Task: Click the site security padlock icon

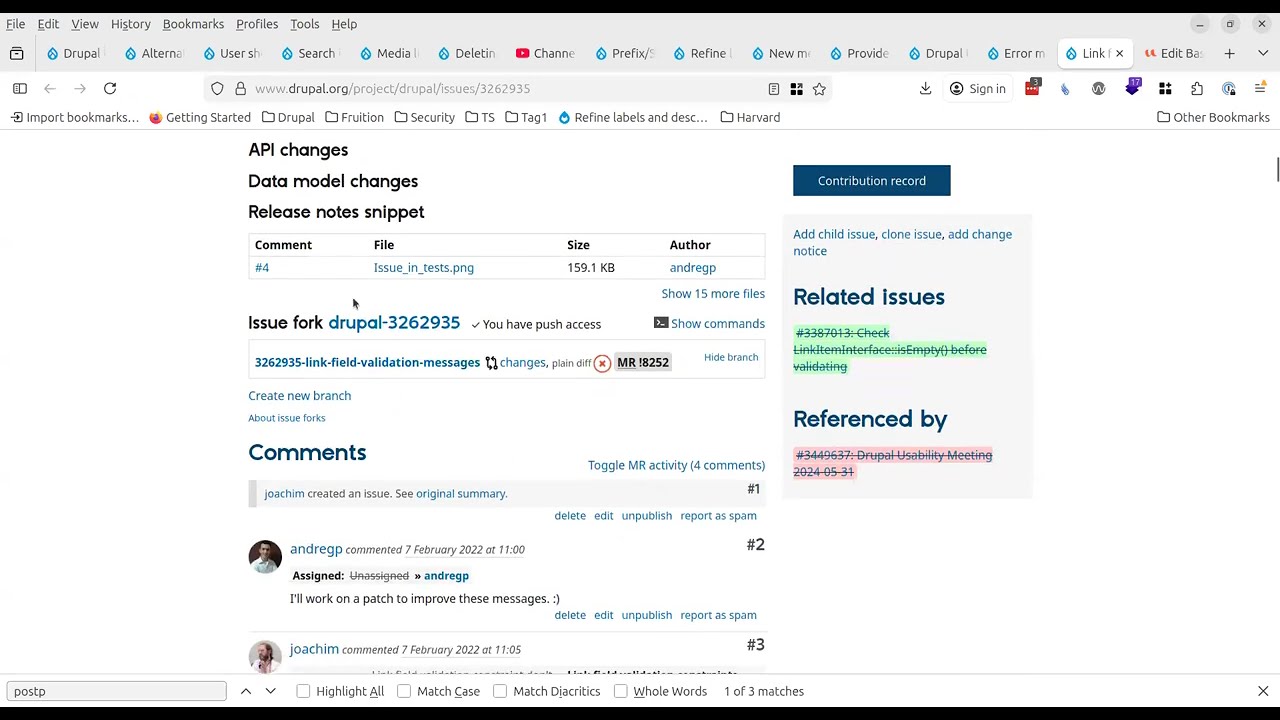Action: pos(240,89)
